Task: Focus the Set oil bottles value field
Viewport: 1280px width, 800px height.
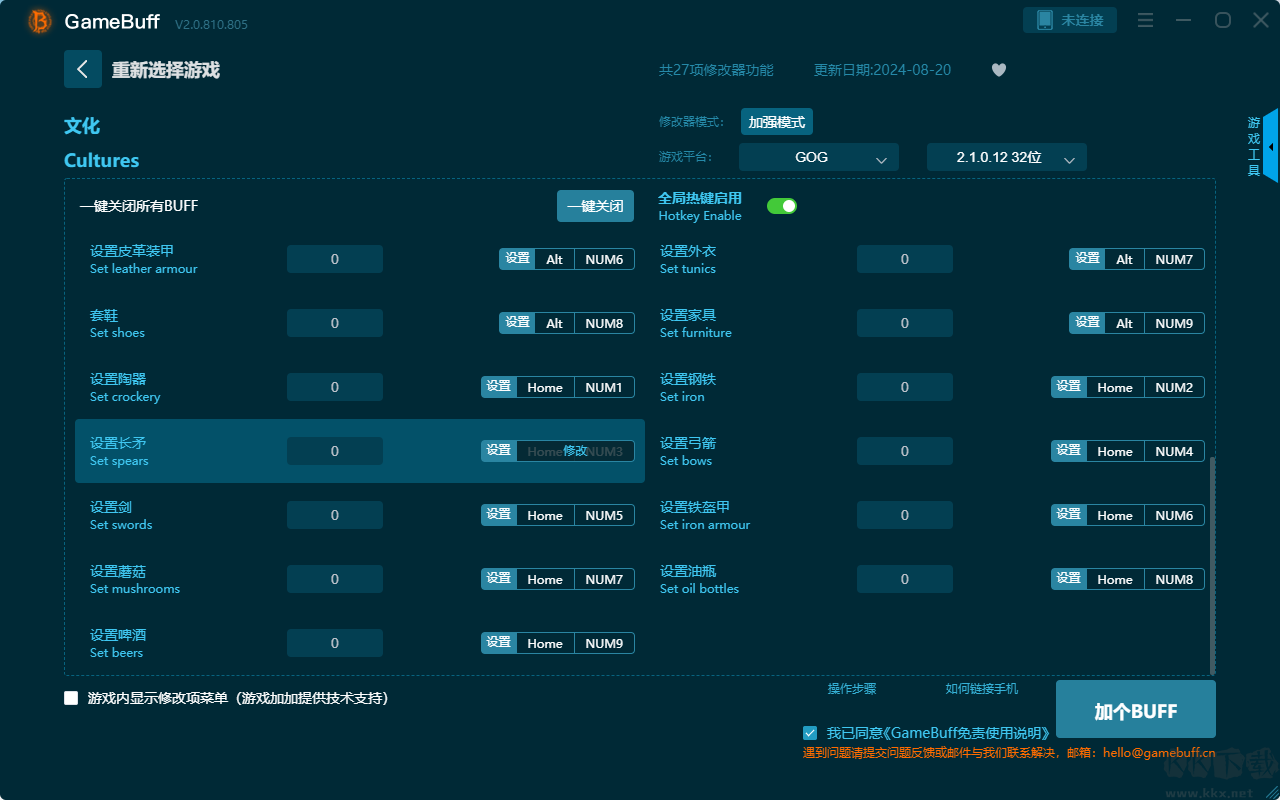Action: coord(905,579)
